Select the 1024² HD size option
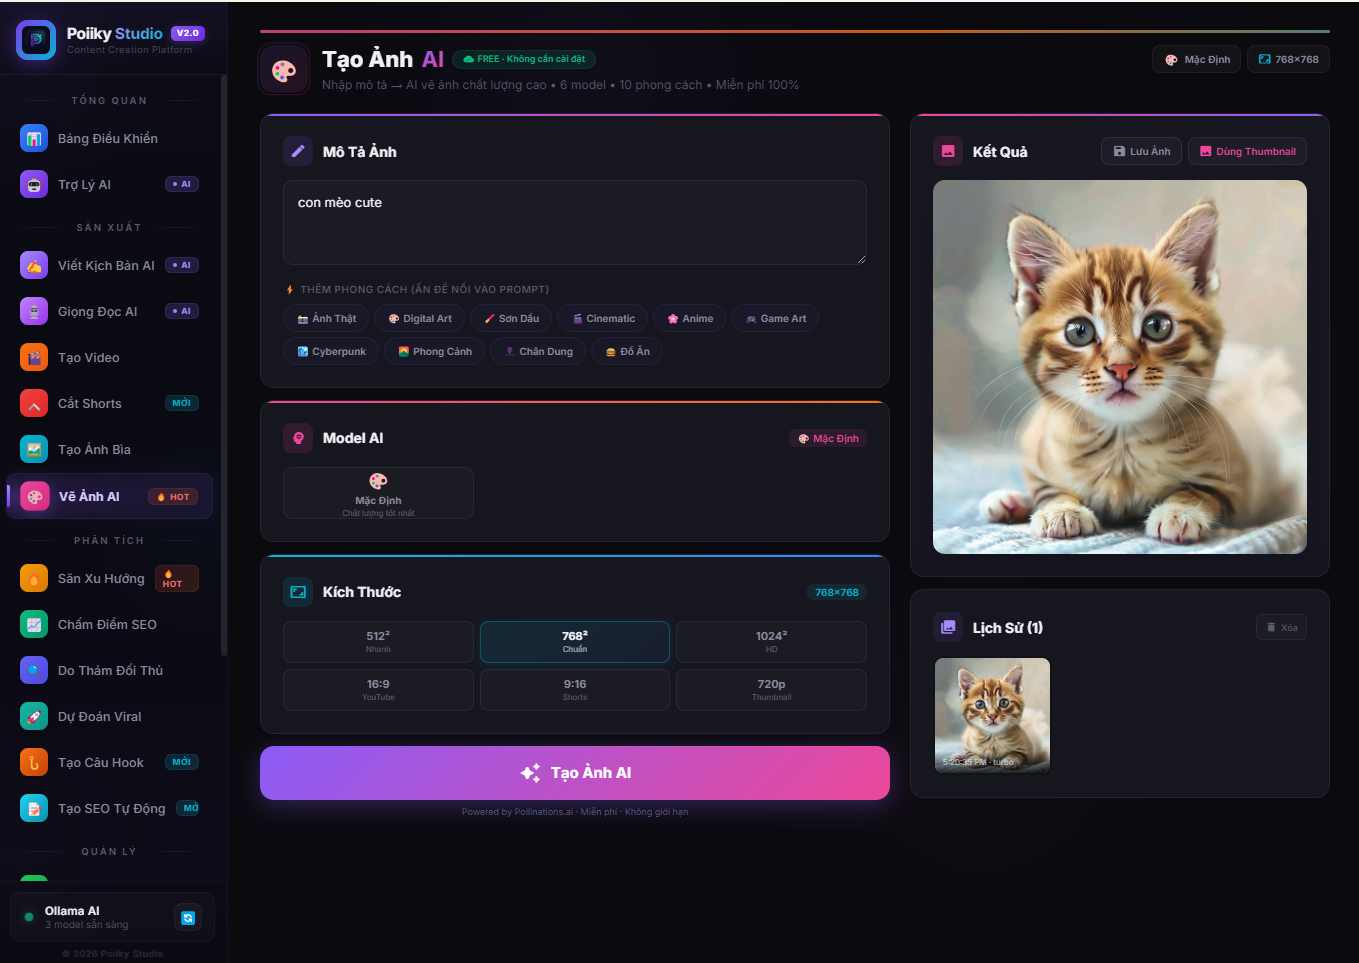This screenshot has width=1359, height=963. tap(771, 642)
